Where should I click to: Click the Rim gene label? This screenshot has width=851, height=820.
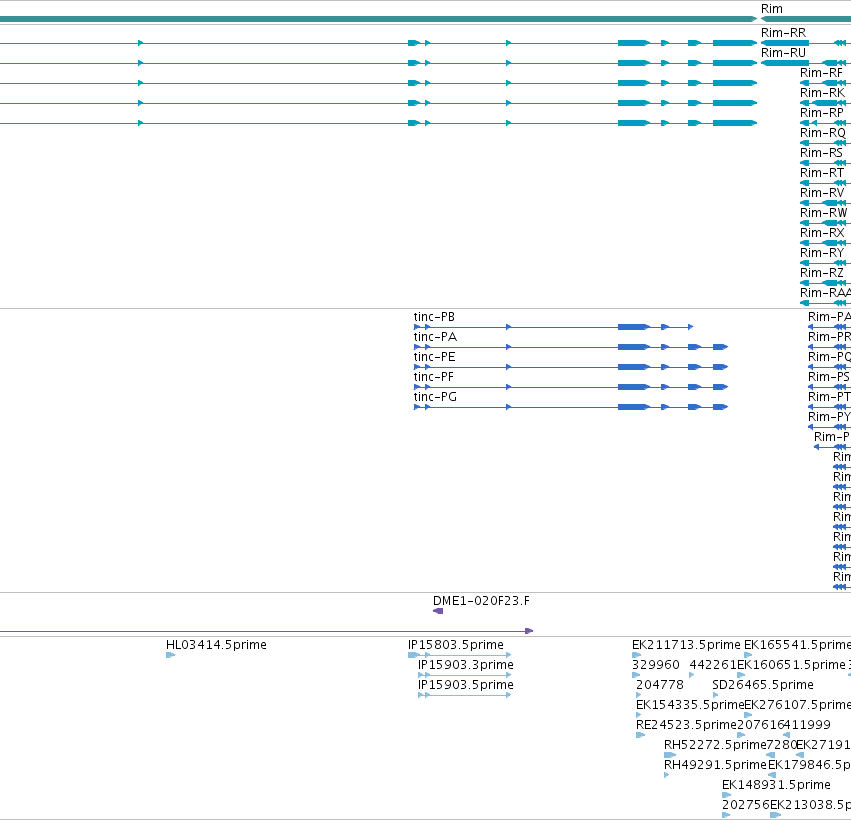tap(771, 9)
